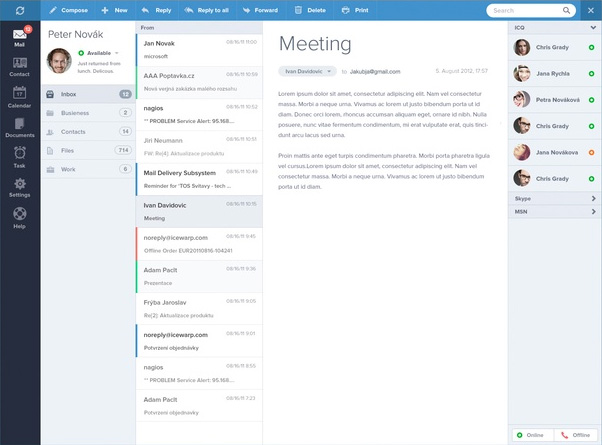Open the Mail section in sidebar
The height and width of the screenshot is (445, 602).
(19, 37)
